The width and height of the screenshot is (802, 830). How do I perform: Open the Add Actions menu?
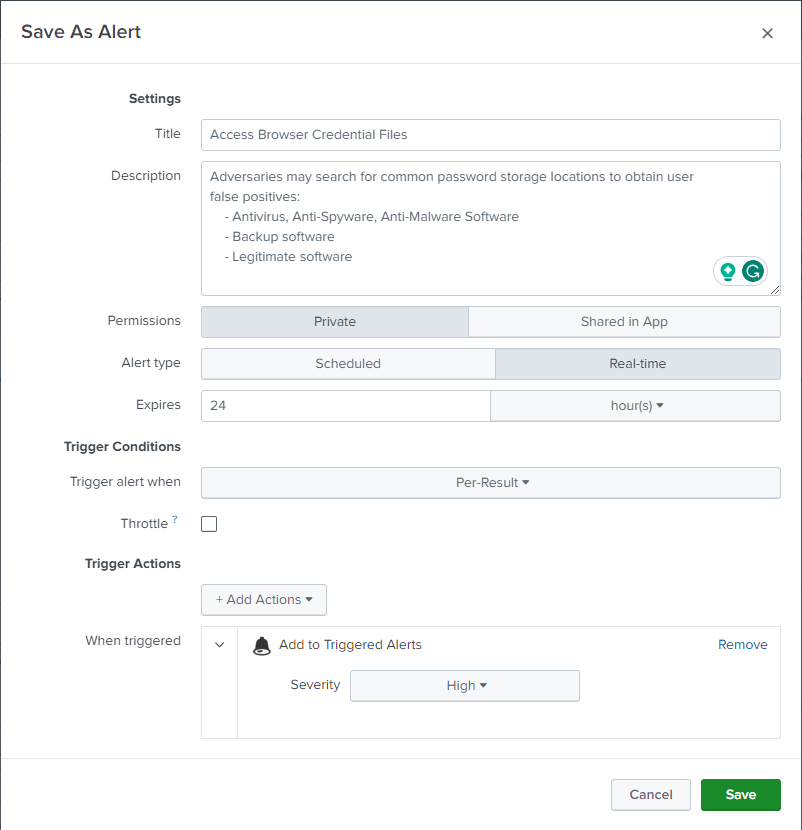(x=263, y=599)
